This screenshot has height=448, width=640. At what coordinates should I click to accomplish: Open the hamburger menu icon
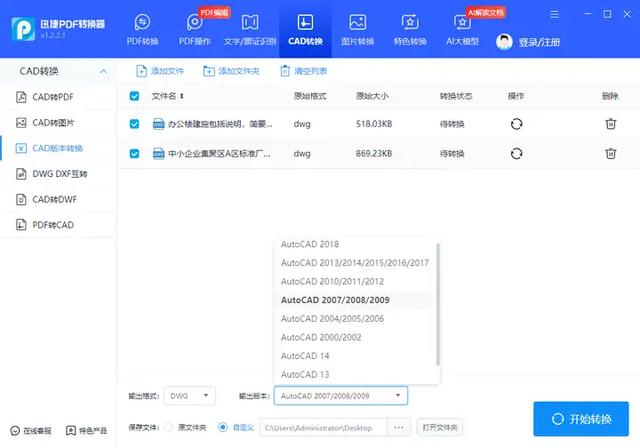554,15
